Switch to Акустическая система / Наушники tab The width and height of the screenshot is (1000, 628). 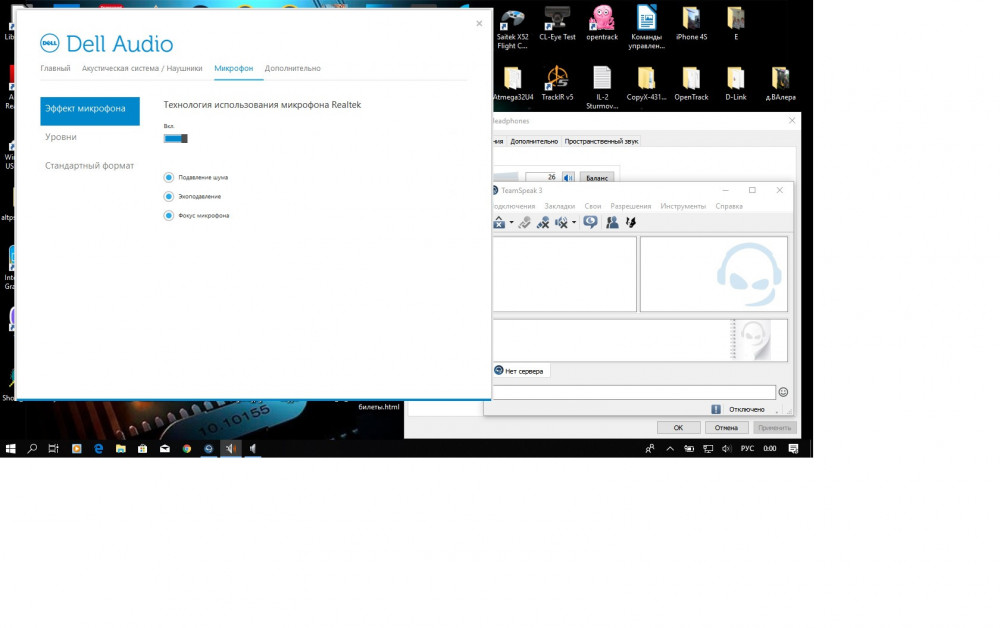(x=142, y=68)
